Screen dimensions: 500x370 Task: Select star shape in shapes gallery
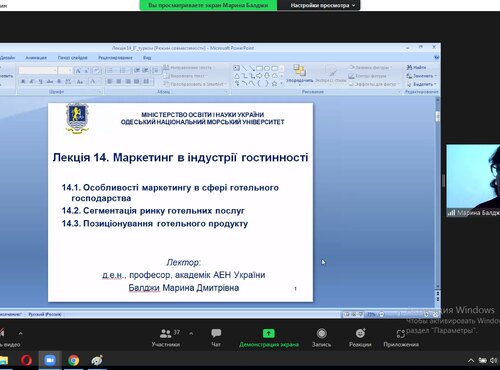tap(274, 84)
